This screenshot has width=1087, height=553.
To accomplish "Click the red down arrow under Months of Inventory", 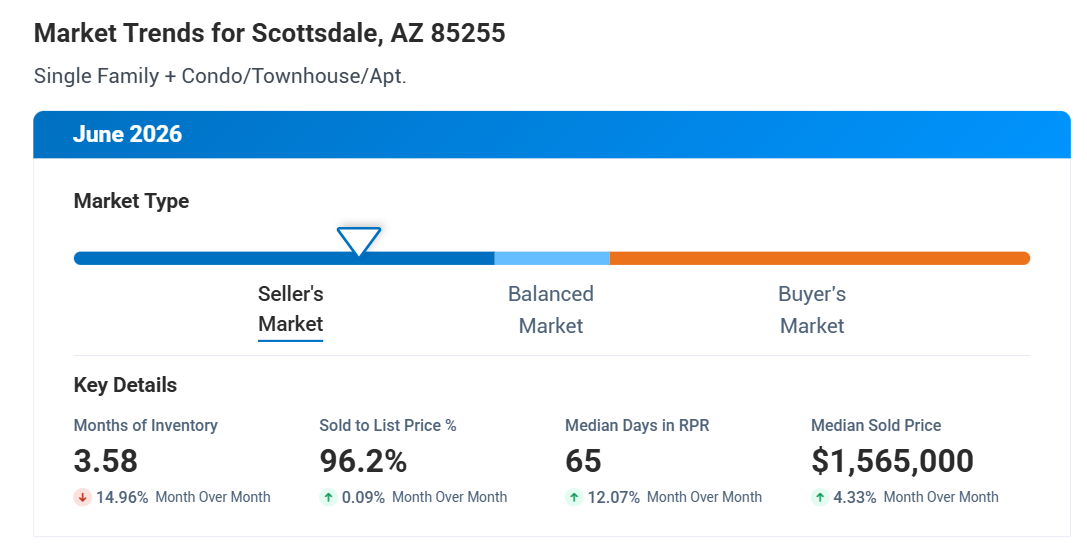I will click(x=82, y=497).
